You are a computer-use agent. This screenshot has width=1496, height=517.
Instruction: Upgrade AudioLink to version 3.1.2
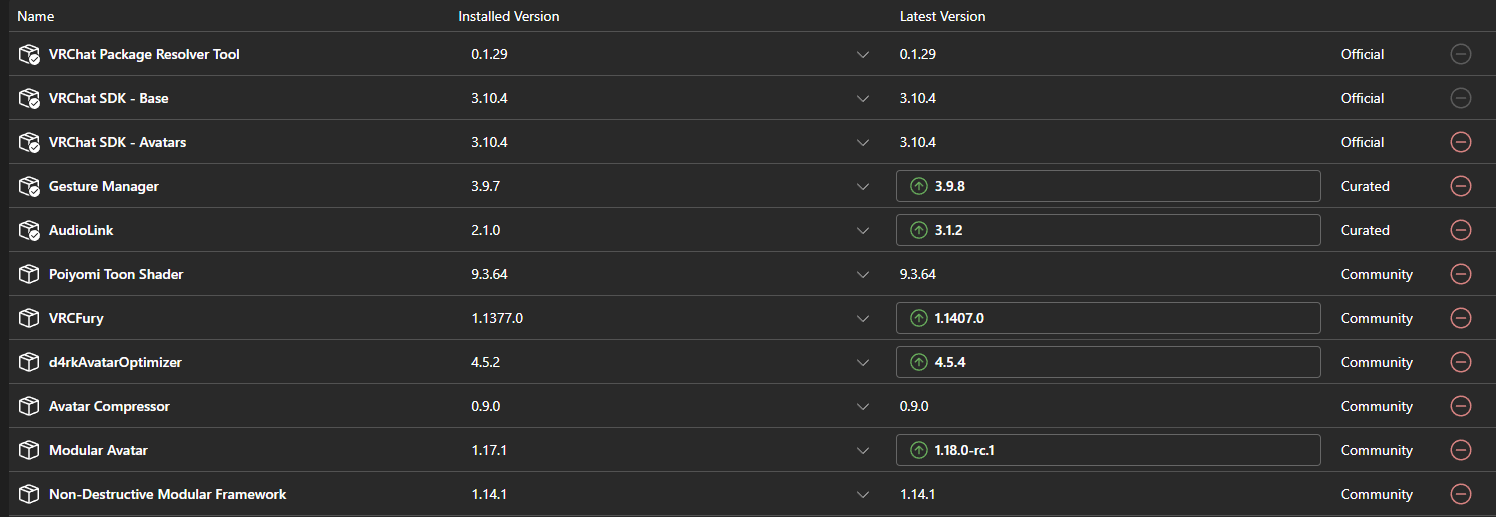point(1108,230)
